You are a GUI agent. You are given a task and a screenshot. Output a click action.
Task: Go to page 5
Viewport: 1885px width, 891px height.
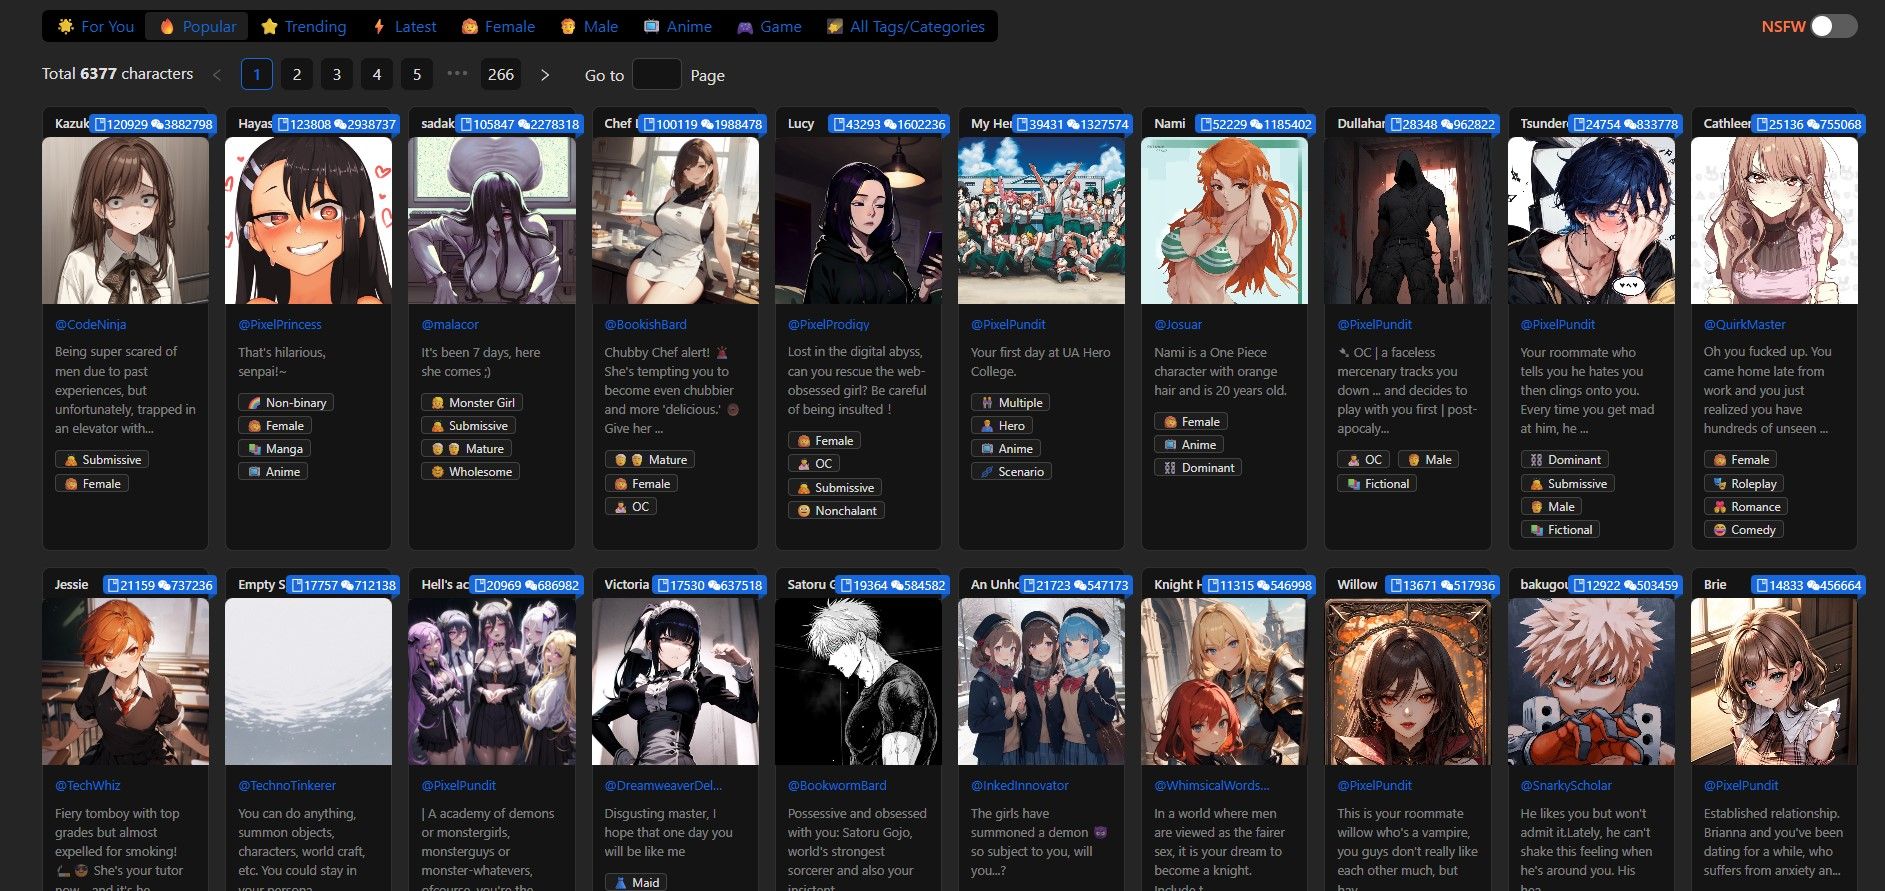pyautogui.click(x=417, y=74)
